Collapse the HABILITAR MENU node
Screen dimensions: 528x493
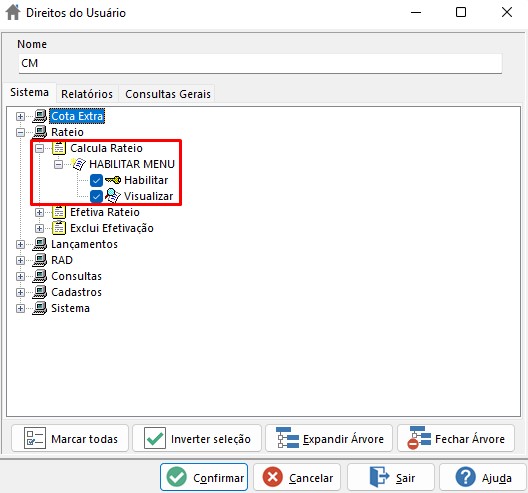pos(59,164)
